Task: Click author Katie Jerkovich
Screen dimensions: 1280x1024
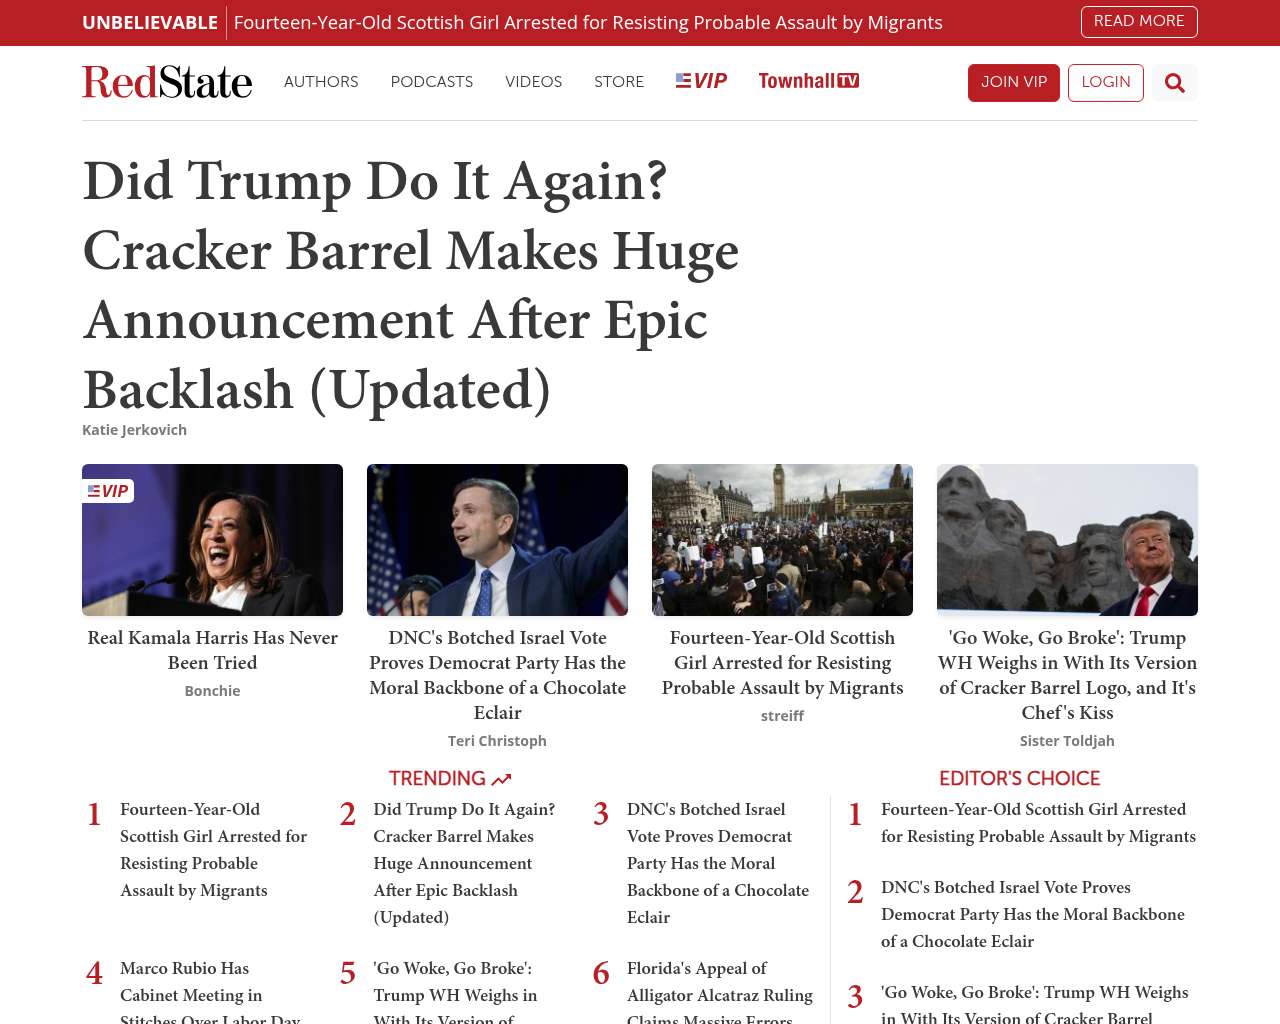Action: pos(134,430)
